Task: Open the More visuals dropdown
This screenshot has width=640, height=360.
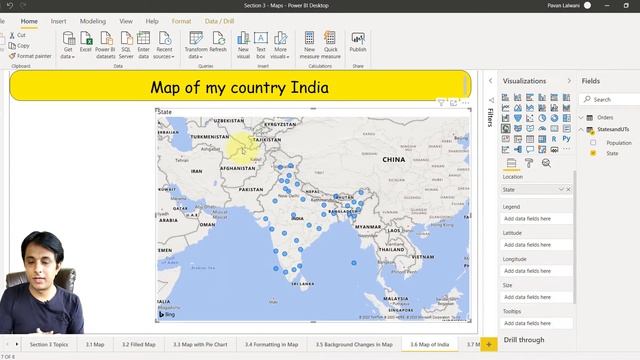Action: tap(280, 45)
